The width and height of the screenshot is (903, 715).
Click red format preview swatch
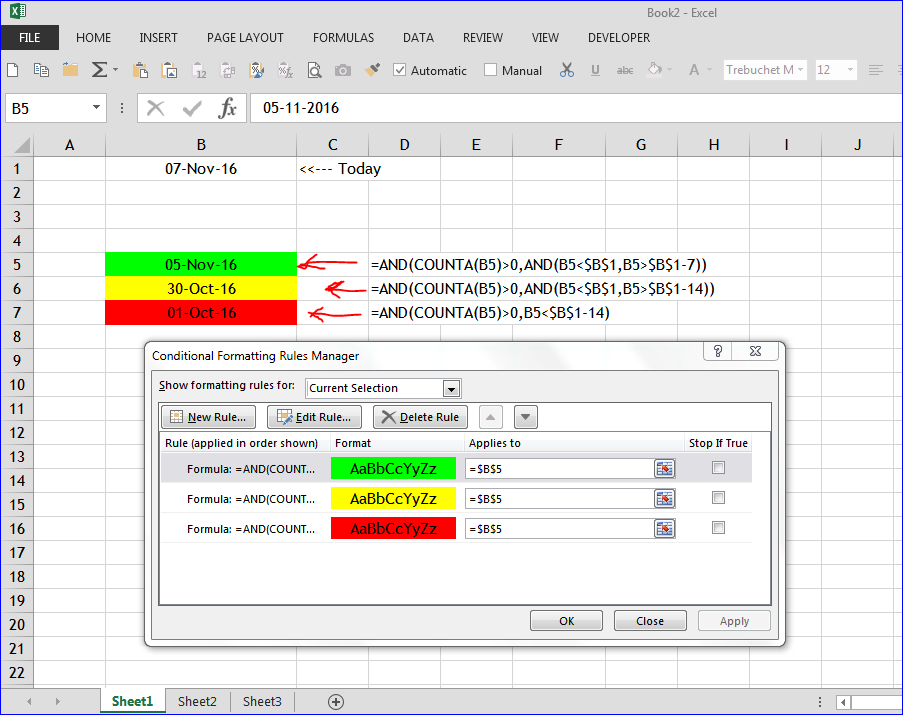click(393, 528)
